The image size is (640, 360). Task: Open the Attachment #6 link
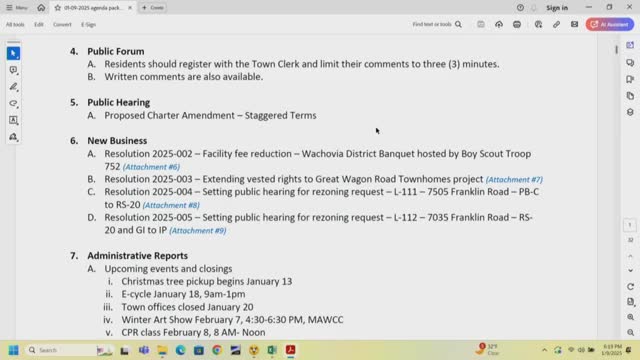click(151, 167)
